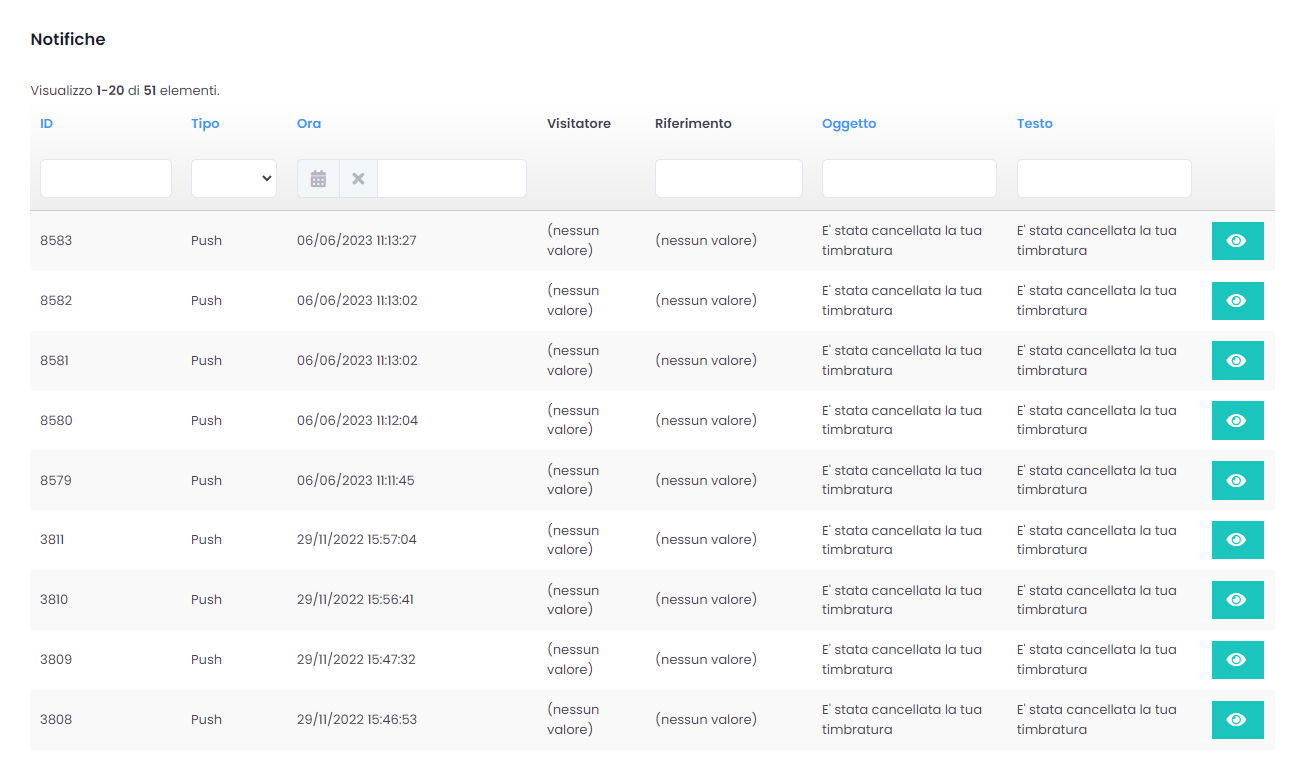Click the eye icon for notification 8581
The width and height of the screenshot is (1307, 759).
click(1237, 361)
